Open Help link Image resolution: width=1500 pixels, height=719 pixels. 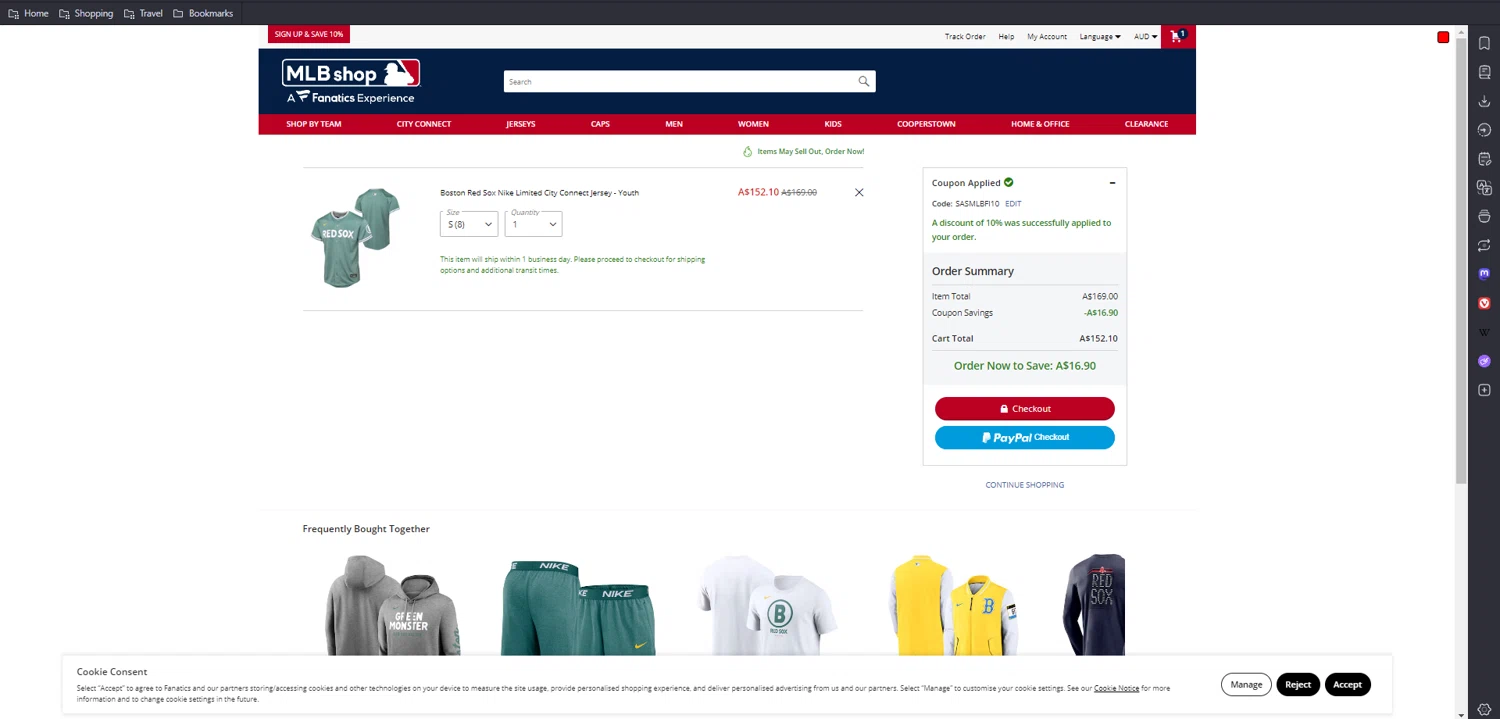coord(1006,37)
